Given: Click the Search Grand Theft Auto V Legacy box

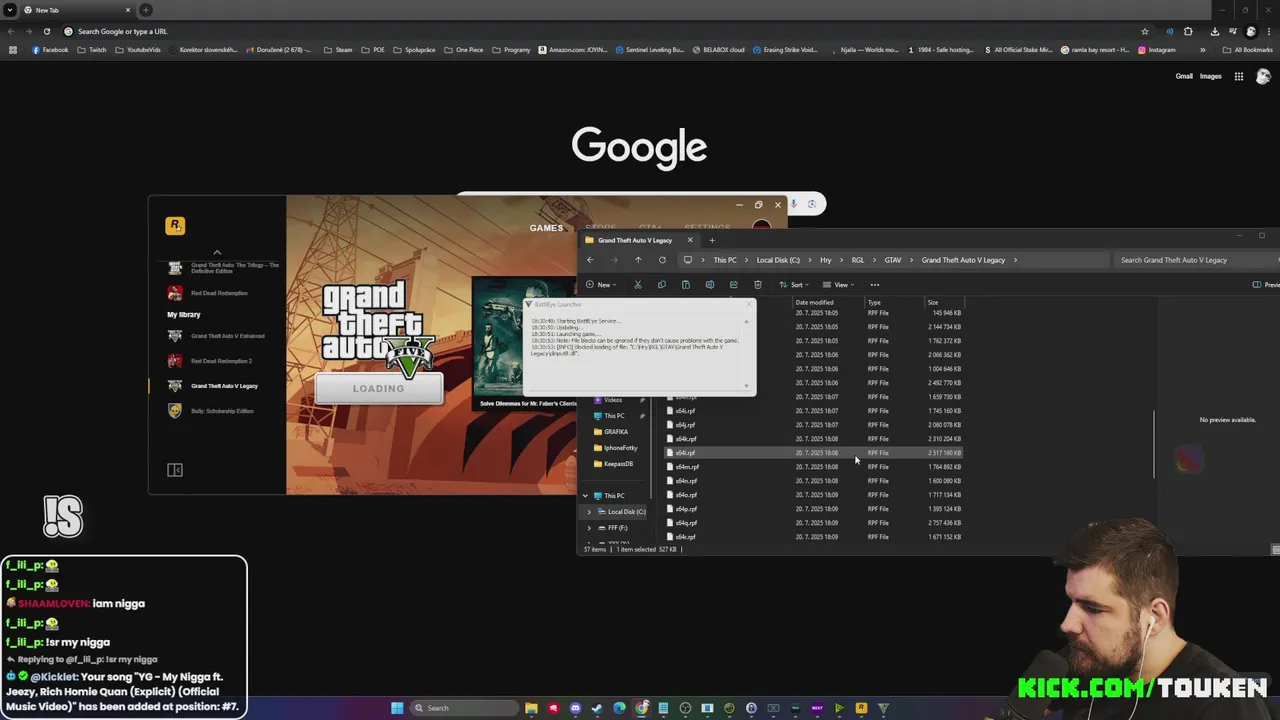Looking at the screenshot, I should [1195, 260].
